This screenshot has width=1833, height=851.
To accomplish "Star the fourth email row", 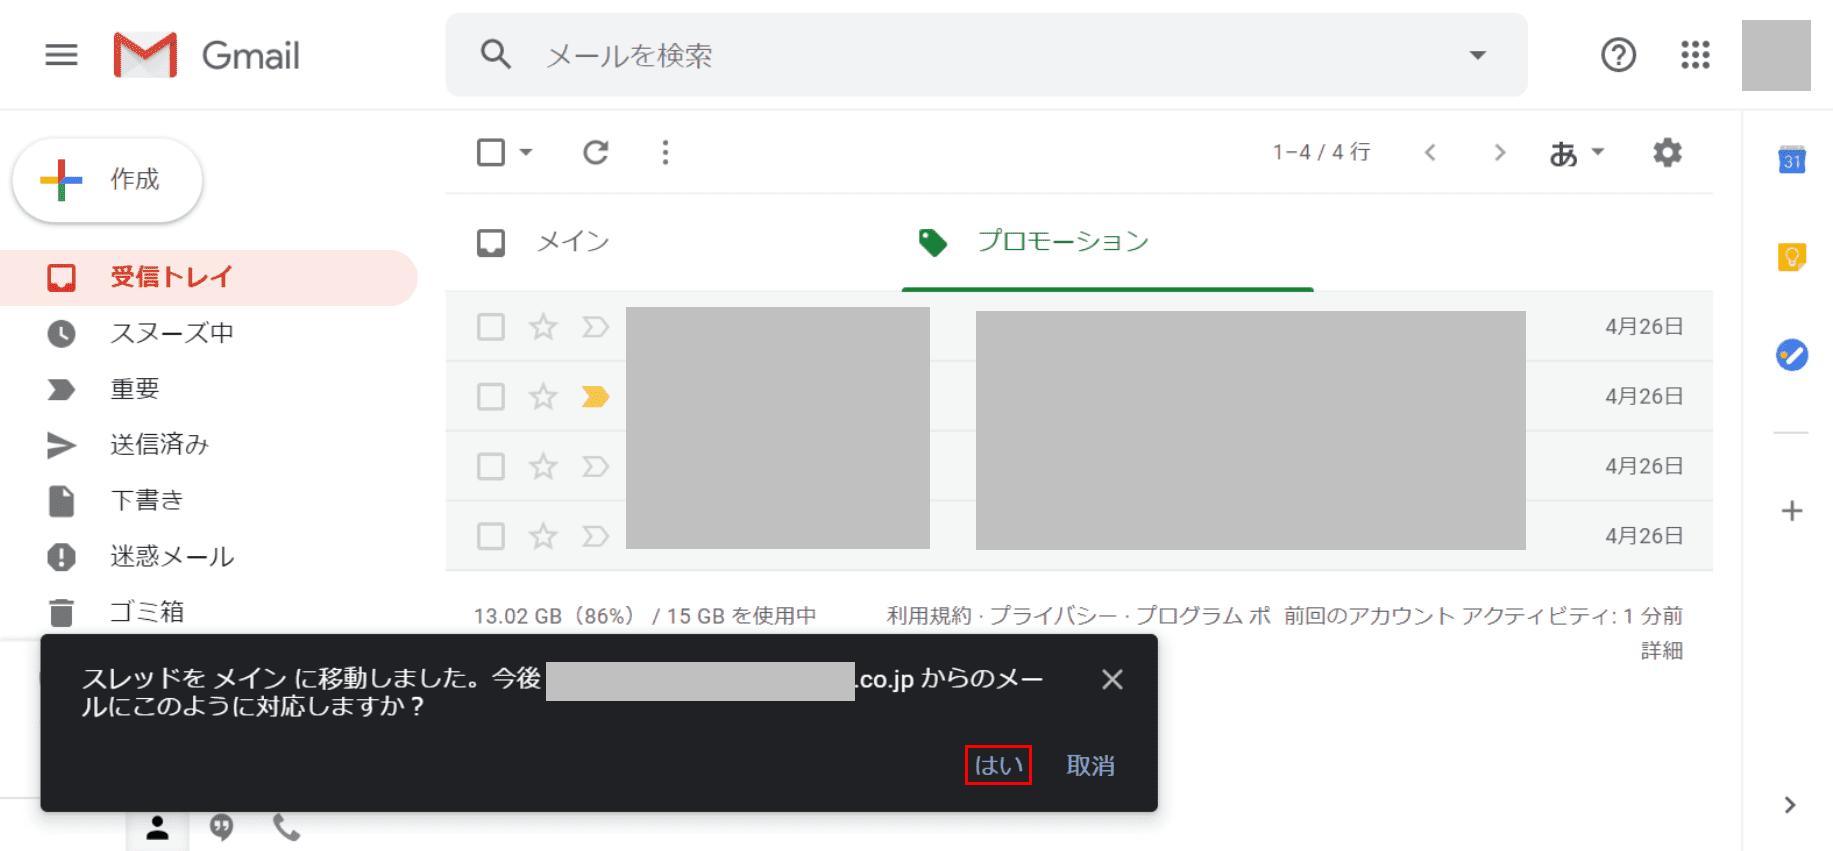I will 543,536.
